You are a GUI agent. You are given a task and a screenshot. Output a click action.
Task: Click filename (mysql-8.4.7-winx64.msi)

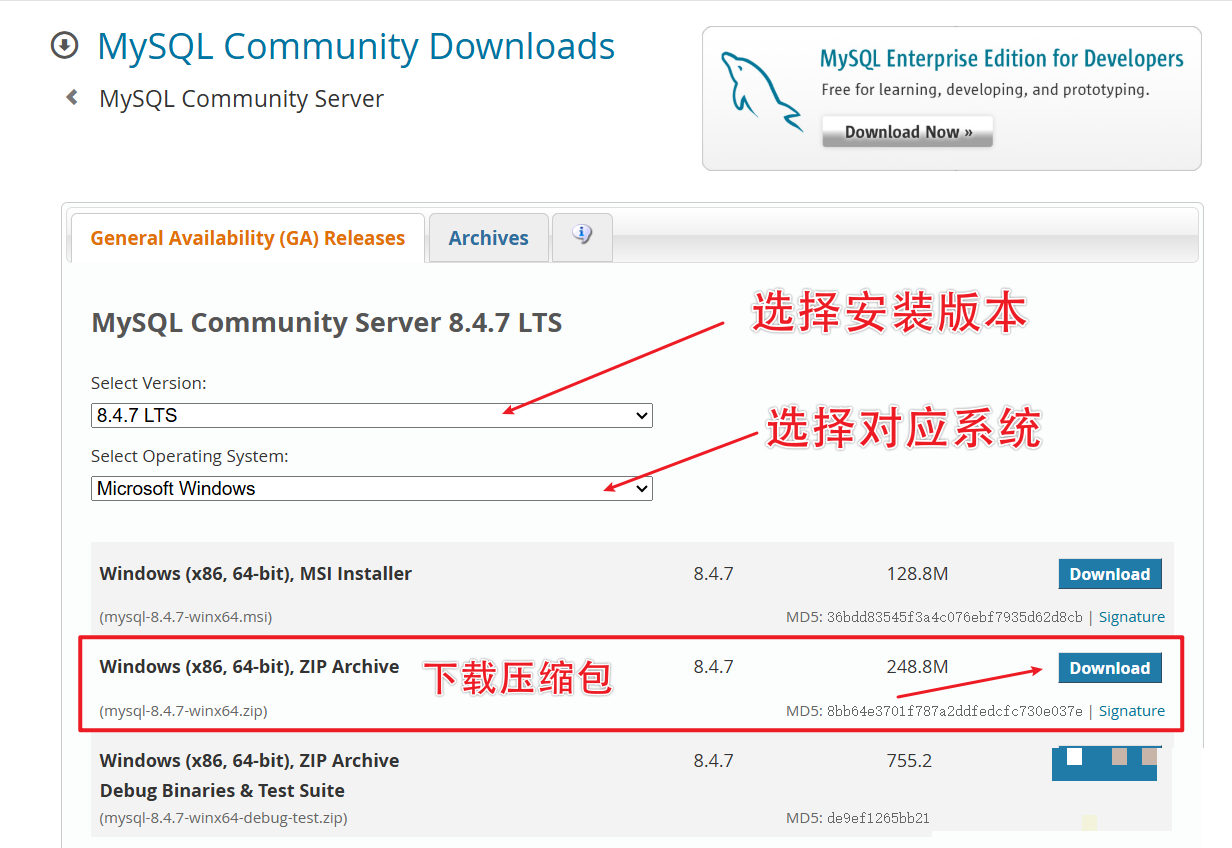(186, 617)
